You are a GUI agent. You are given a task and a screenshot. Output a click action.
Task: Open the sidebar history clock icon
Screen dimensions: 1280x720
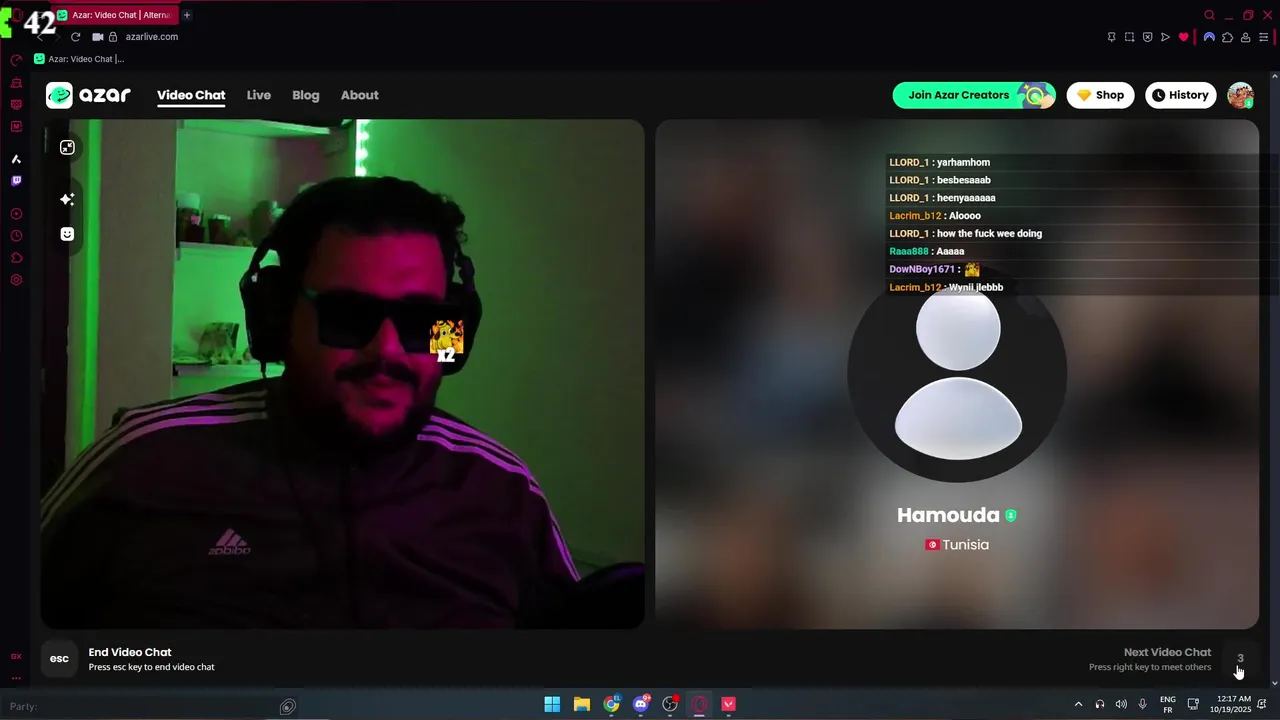(16, 236)
